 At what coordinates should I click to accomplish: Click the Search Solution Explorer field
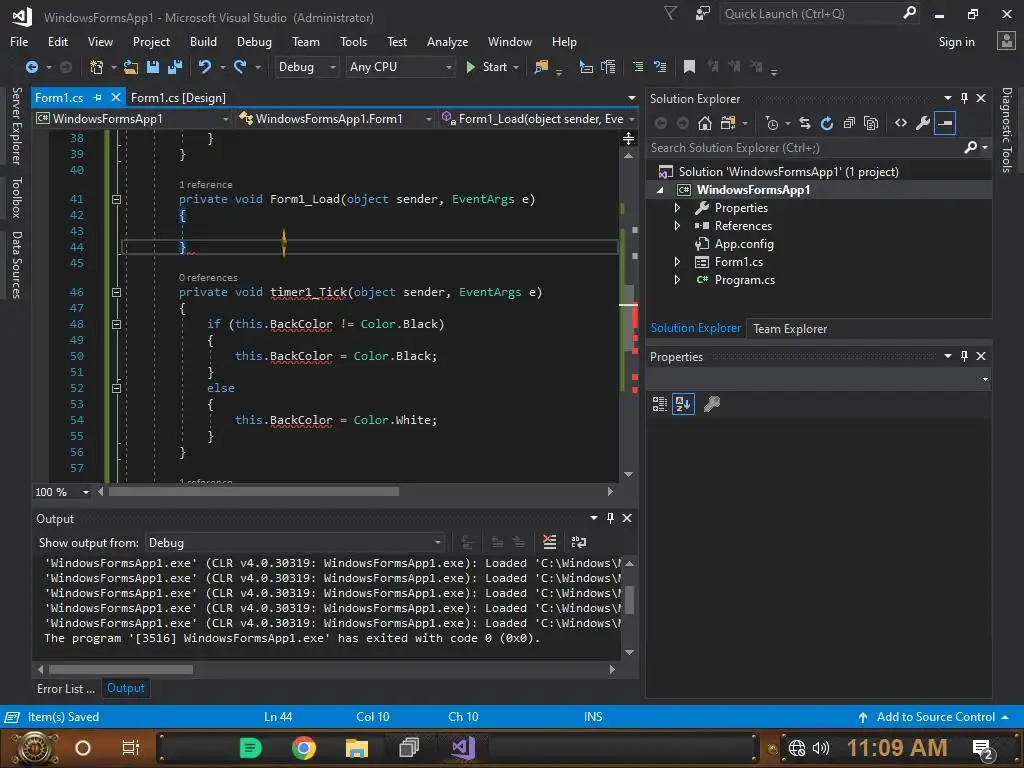click(819, 148)
